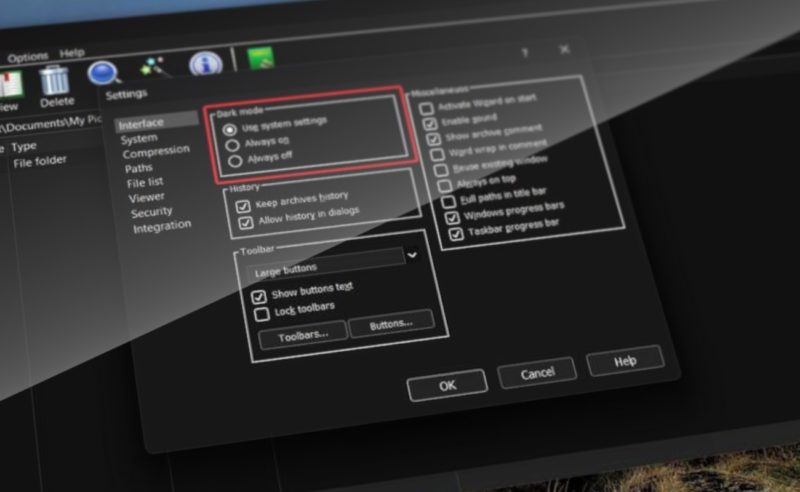Confirm settings with OK button
The image size is (800, 492).
coord(447,385)
